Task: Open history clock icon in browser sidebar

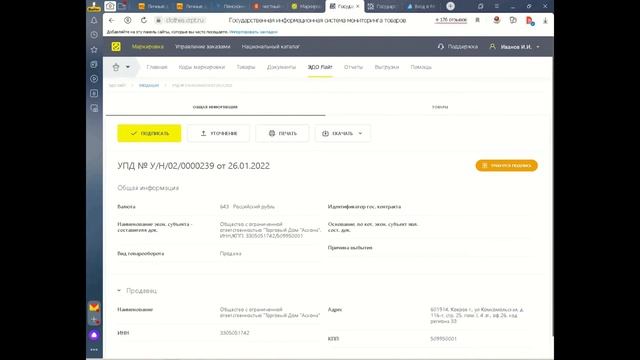Action: pyautogui.click(x=94, y=35)
